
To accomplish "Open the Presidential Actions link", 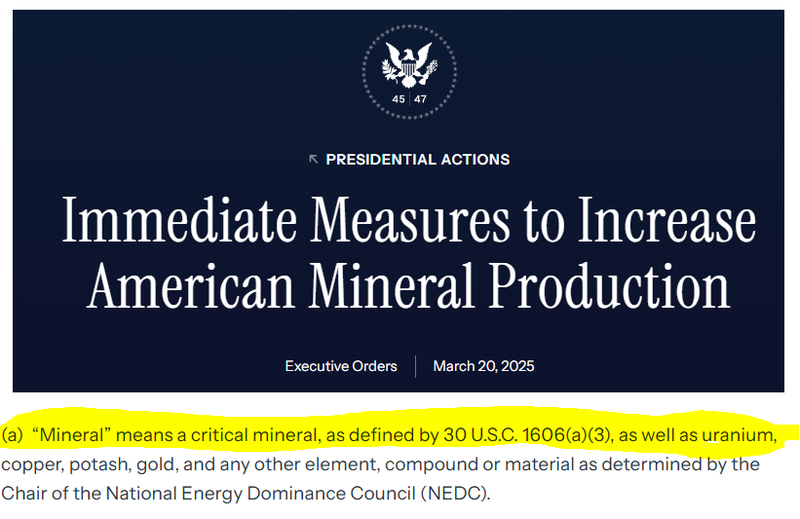I will [417, 159].
